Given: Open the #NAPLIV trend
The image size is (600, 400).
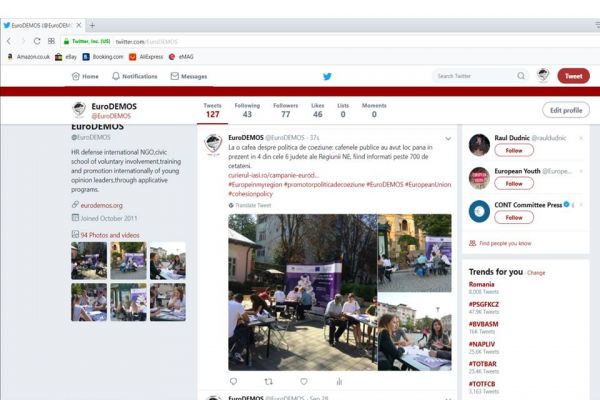Looking at the screenshot, I should click(x=482, y=344).
